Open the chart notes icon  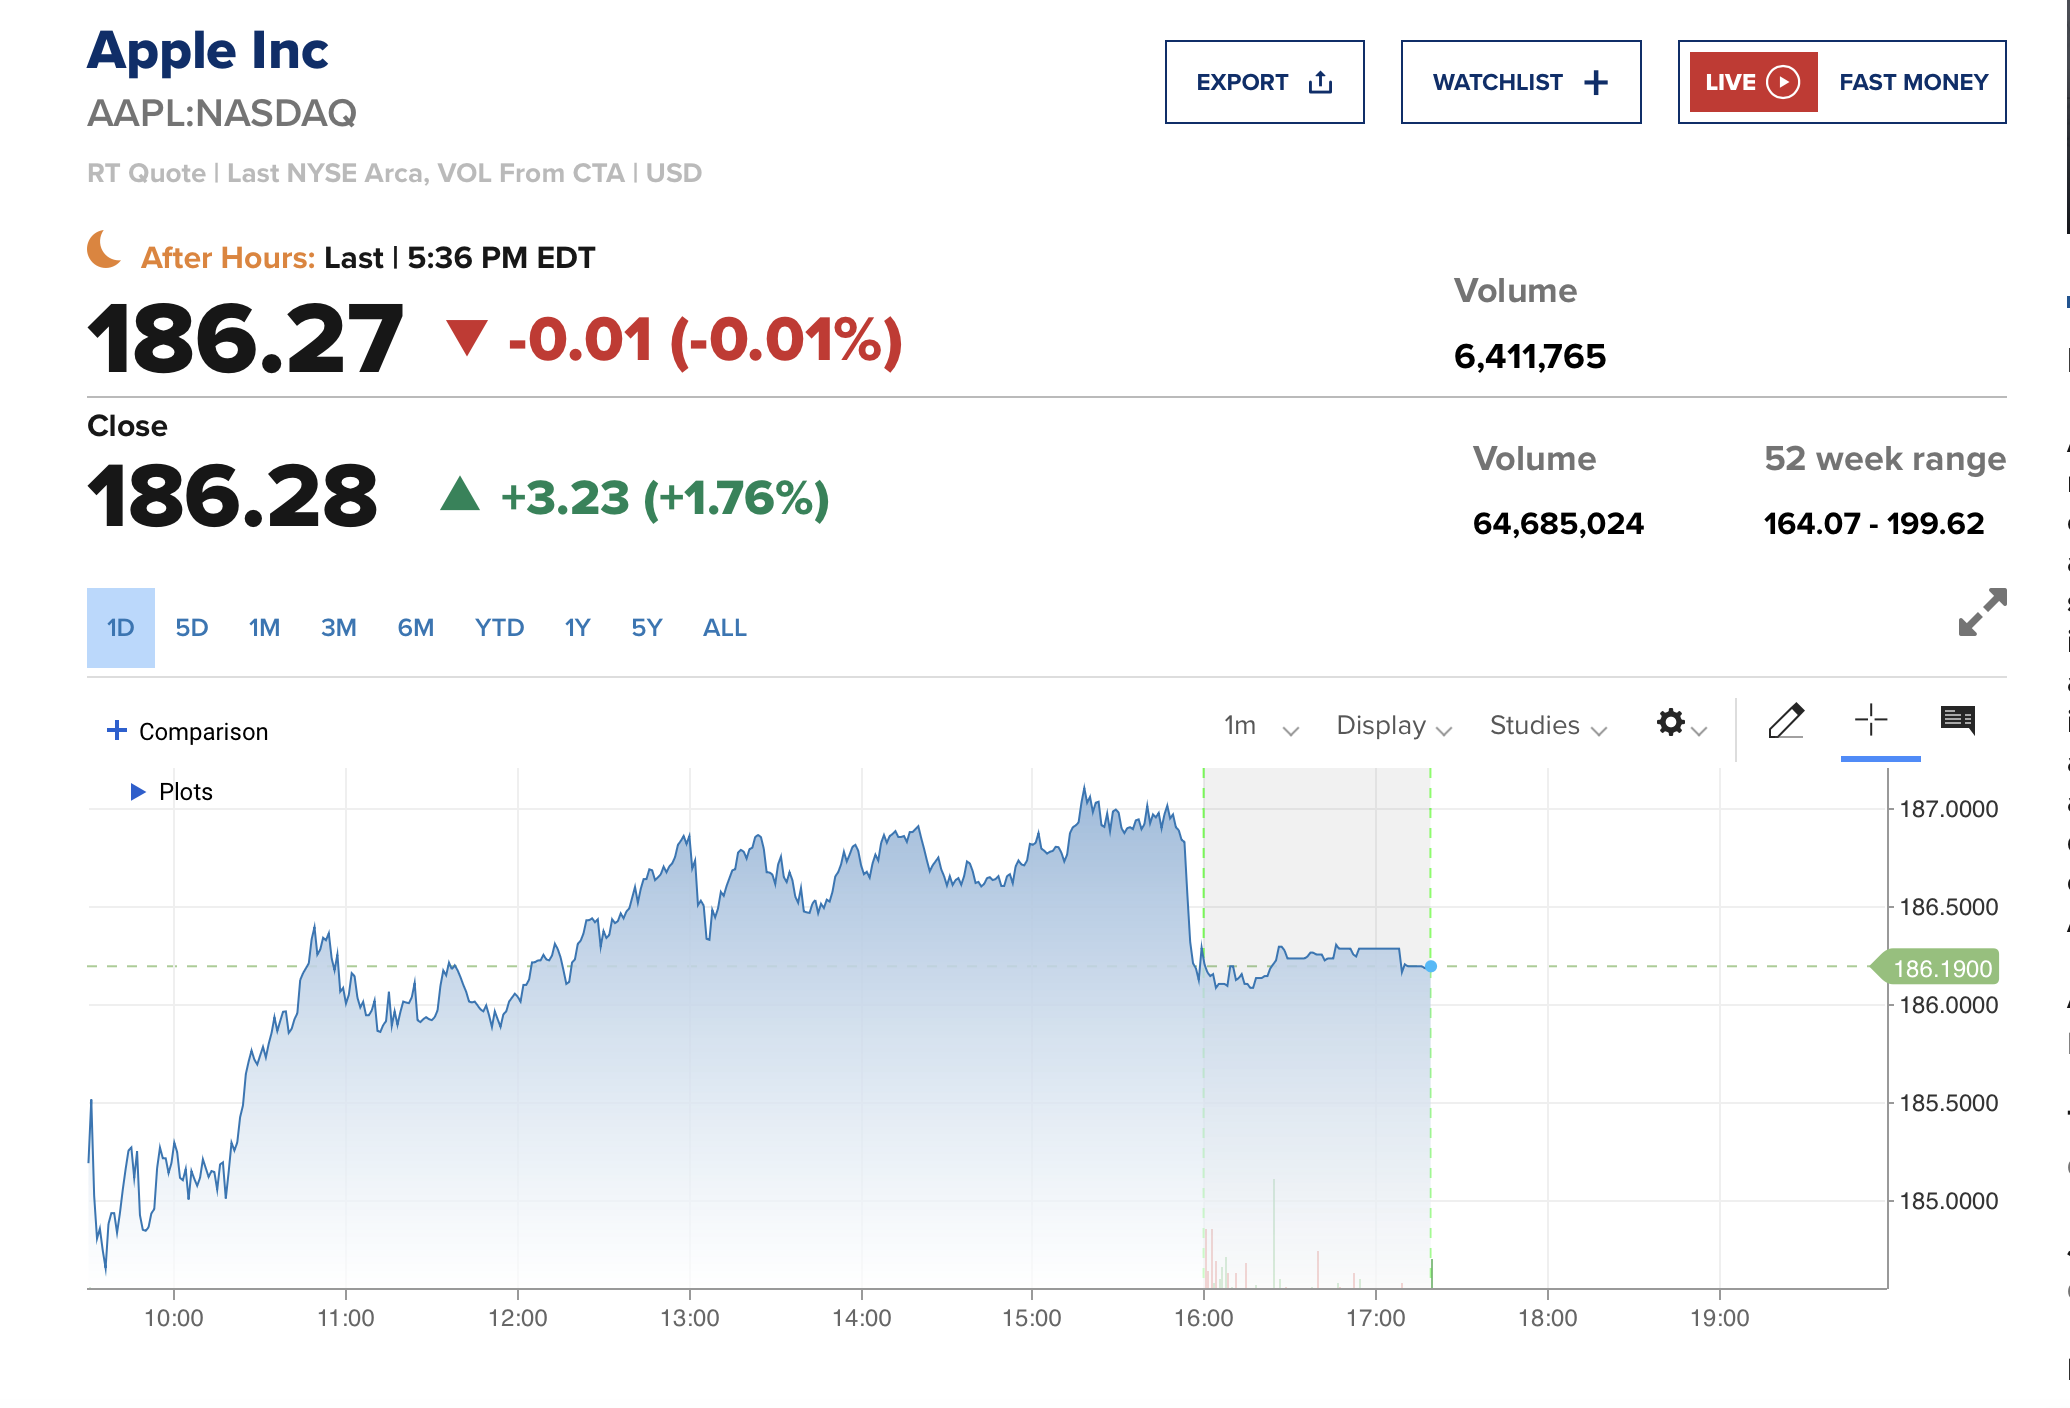(x=1957, y=720)
